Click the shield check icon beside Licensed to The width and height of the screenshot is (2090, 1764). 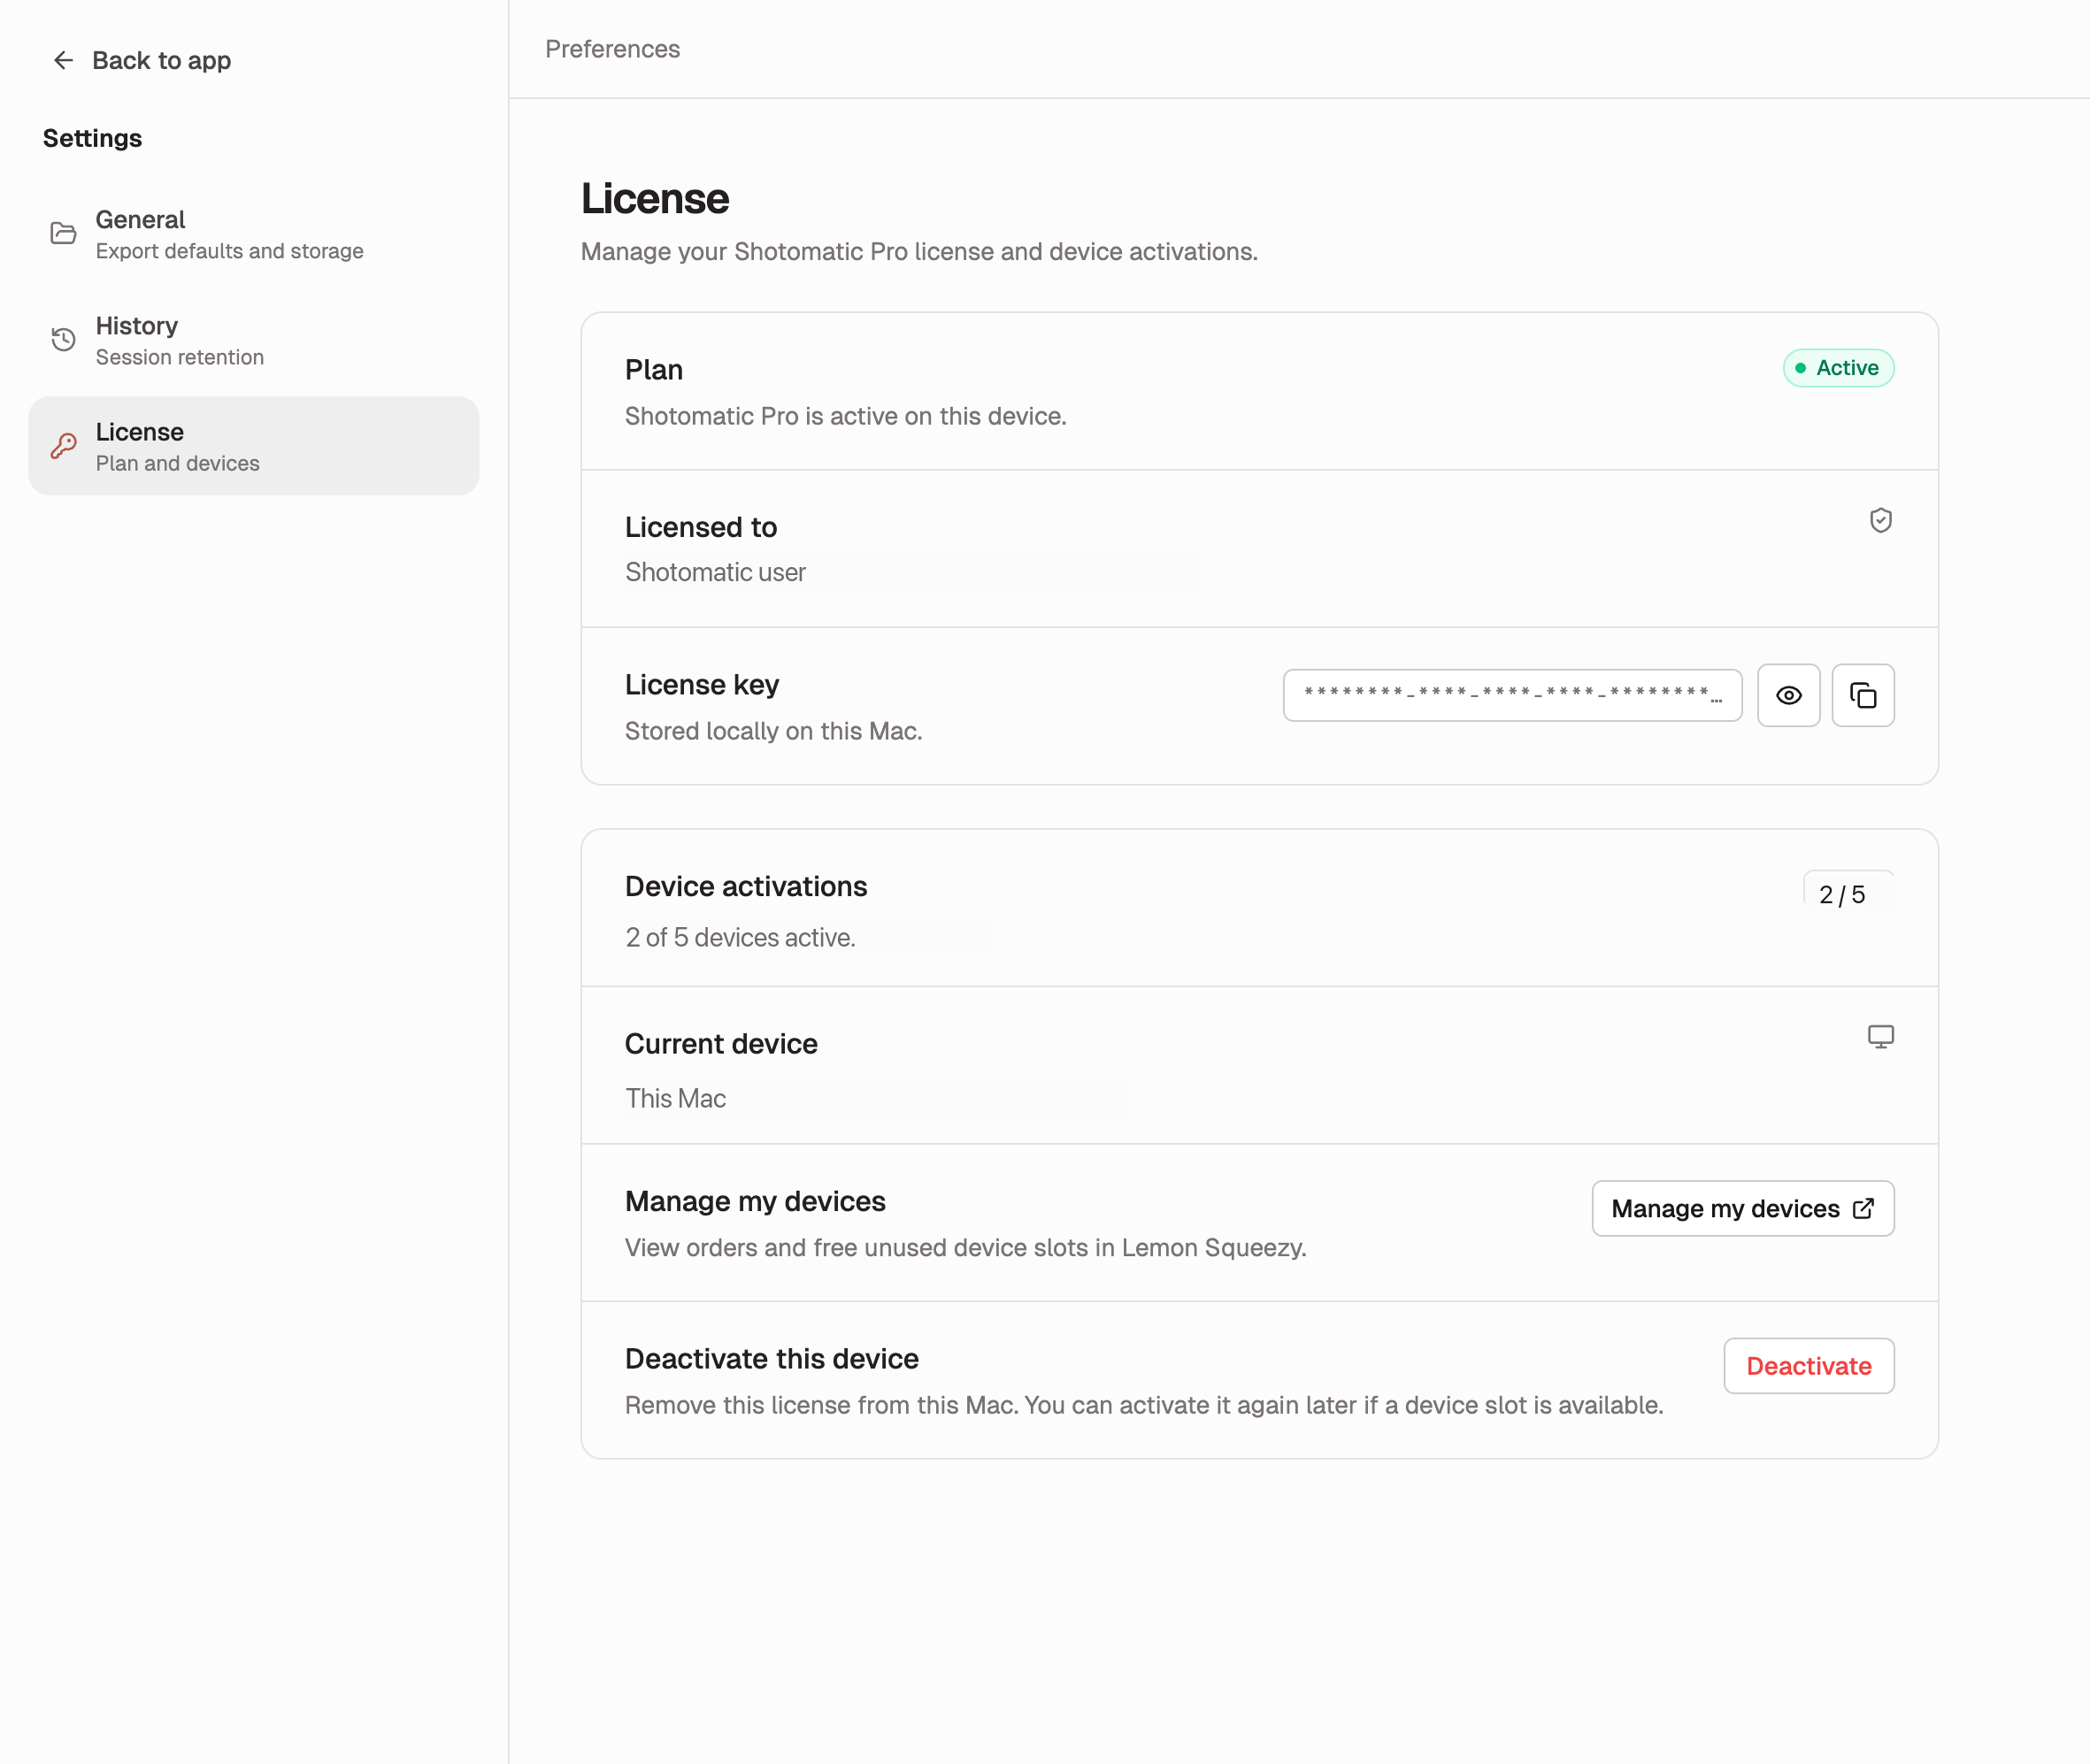1880,521
